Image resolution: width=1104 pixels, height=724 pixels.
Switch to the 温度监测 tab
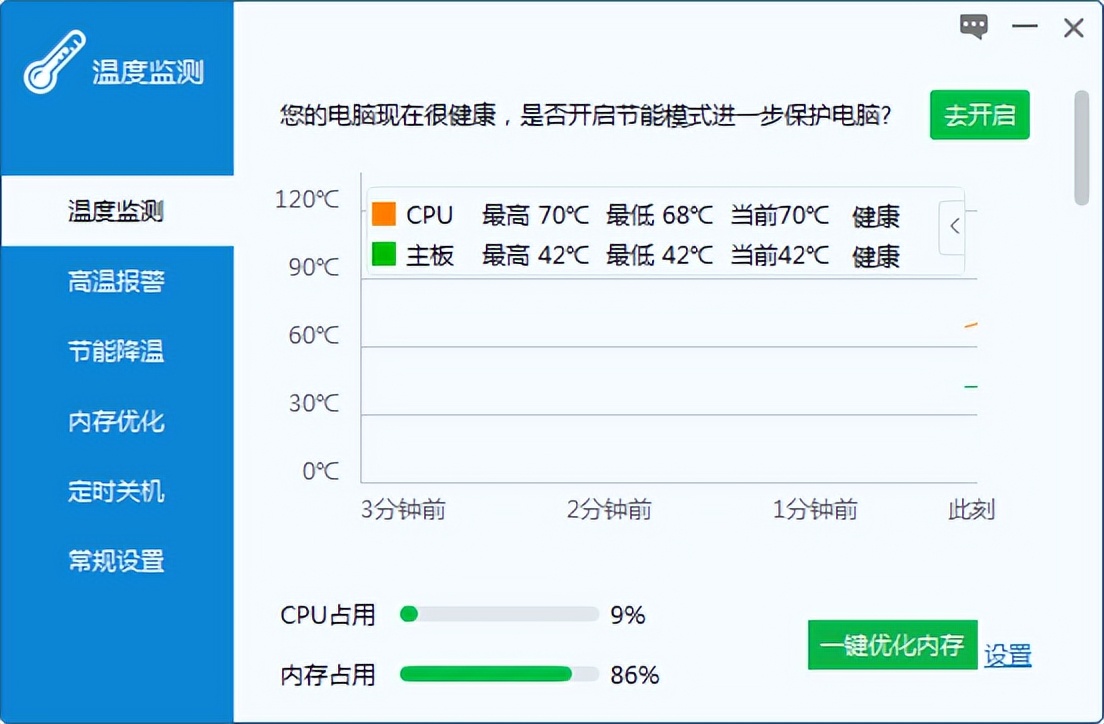(115, 211)
